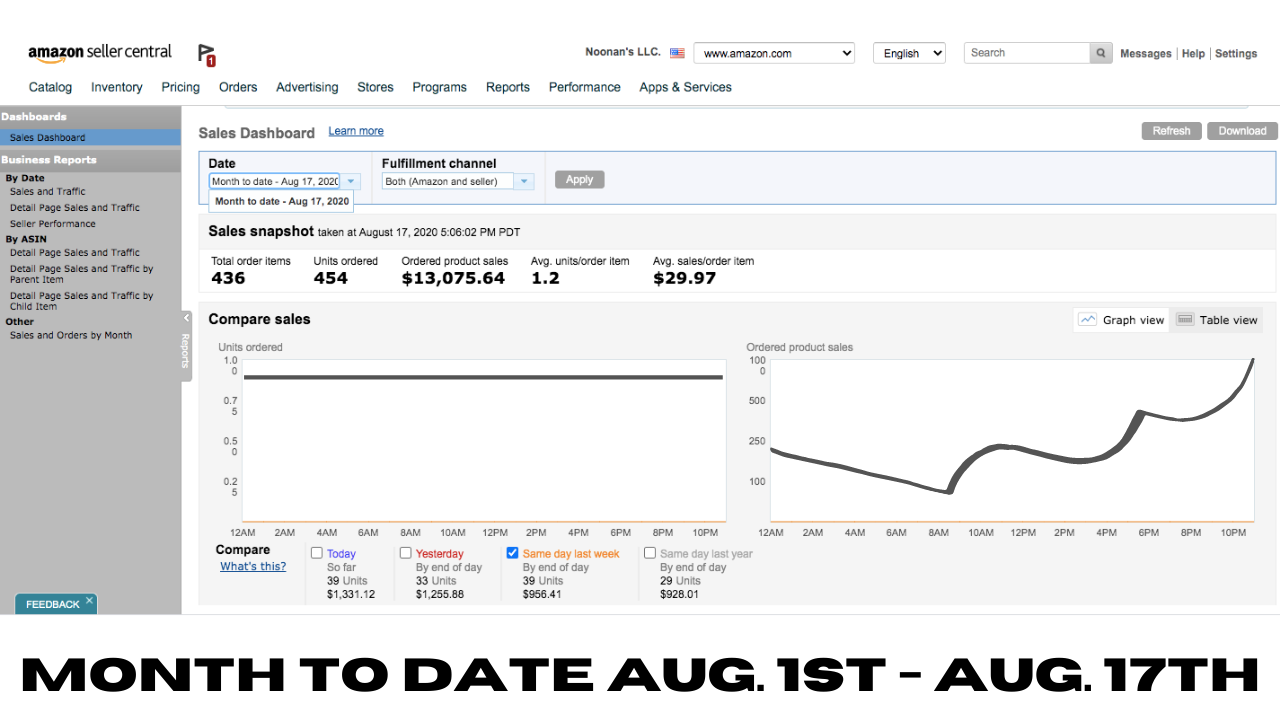Enable the Today comparison checkbox
Image resolution: width=1280 pixels, height=720 pixels.
317,553
